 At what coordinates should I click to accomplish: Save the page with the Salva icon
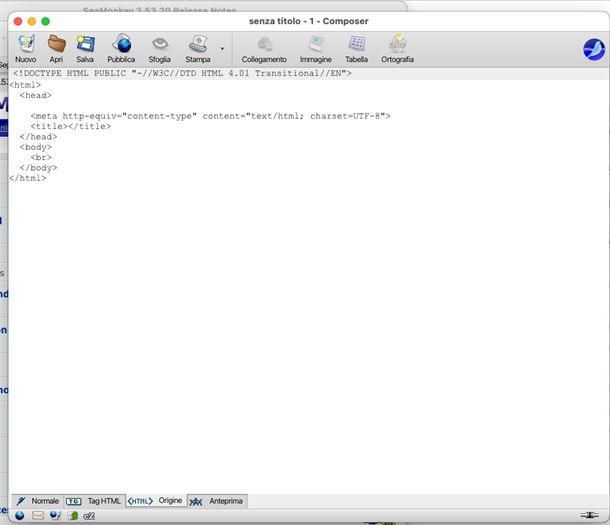85,46
